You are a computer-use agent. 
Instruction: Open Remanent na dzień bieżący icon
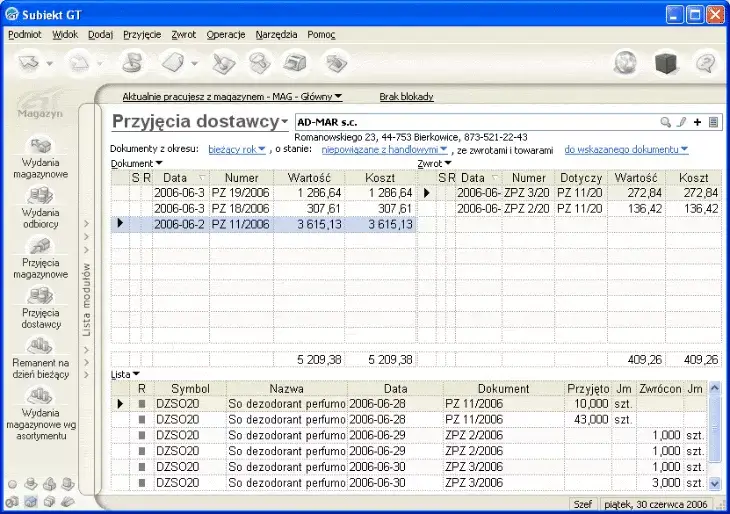tap(41, 346)
